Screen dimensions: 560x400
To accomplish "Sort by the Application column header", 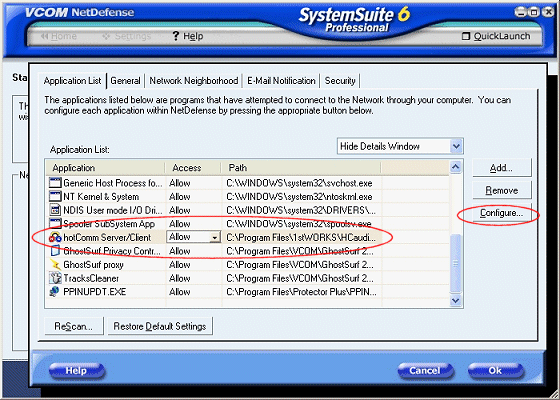I will (105, 168).
